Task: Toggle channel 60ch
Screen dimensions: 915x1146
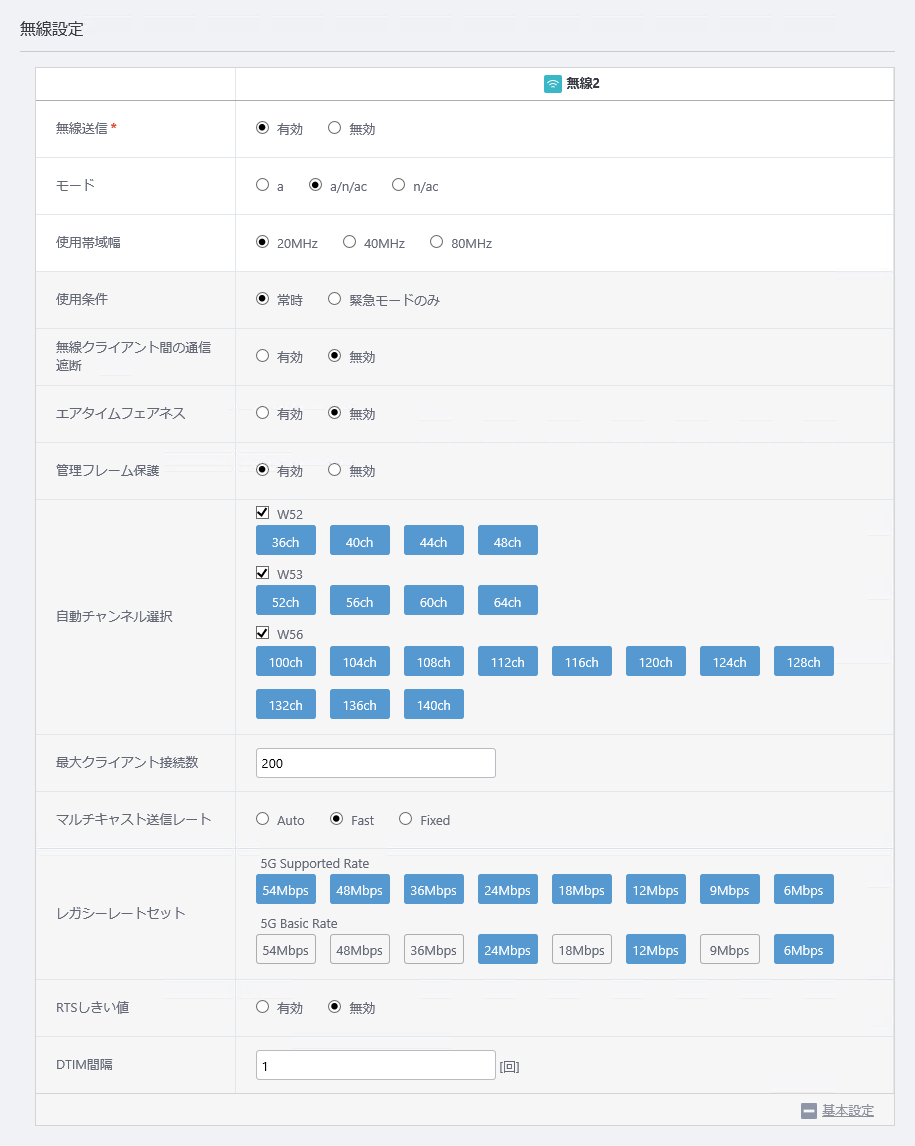Action: [433, 601]
